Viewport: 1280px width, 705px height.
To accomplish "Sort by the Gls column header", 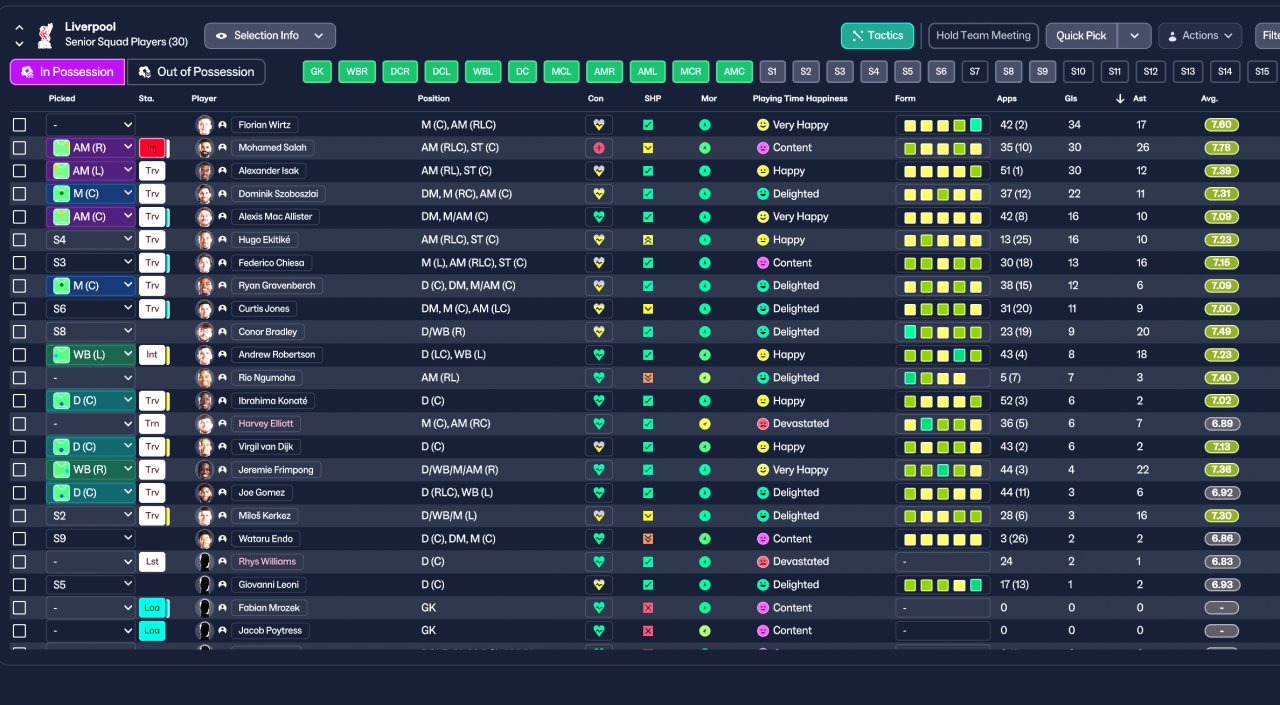I will [x=1073, y=99].
